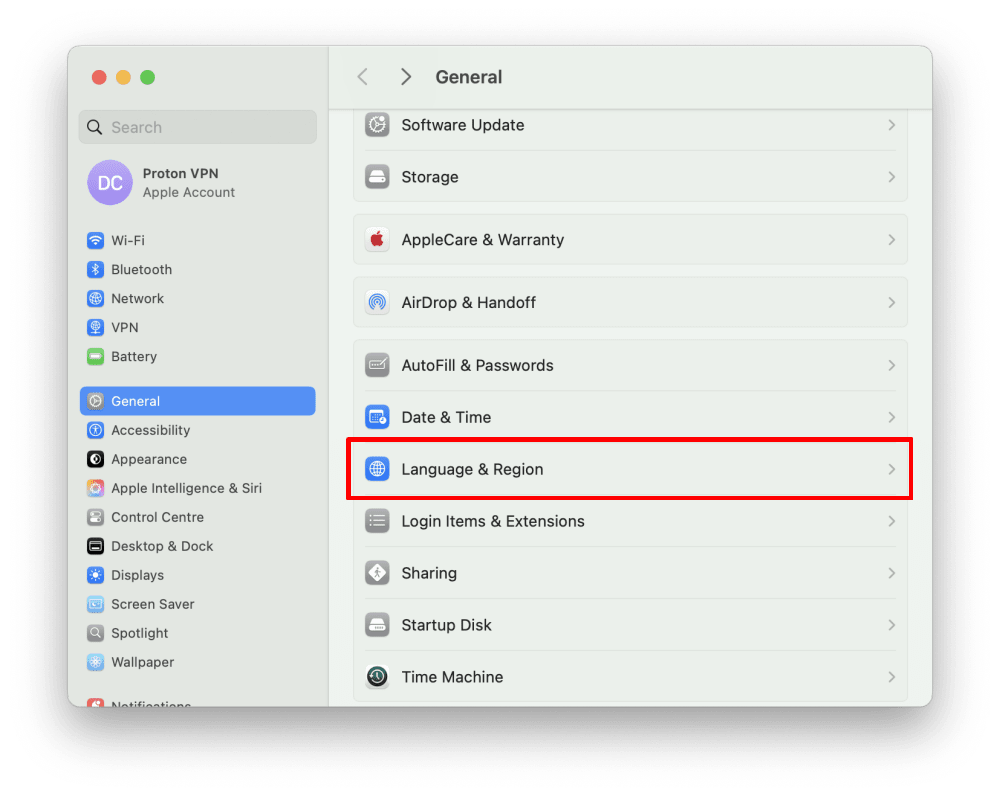Click the Spotlight magnifier icon
This screenshot has width=1000, height=796.
click(96, 633)
